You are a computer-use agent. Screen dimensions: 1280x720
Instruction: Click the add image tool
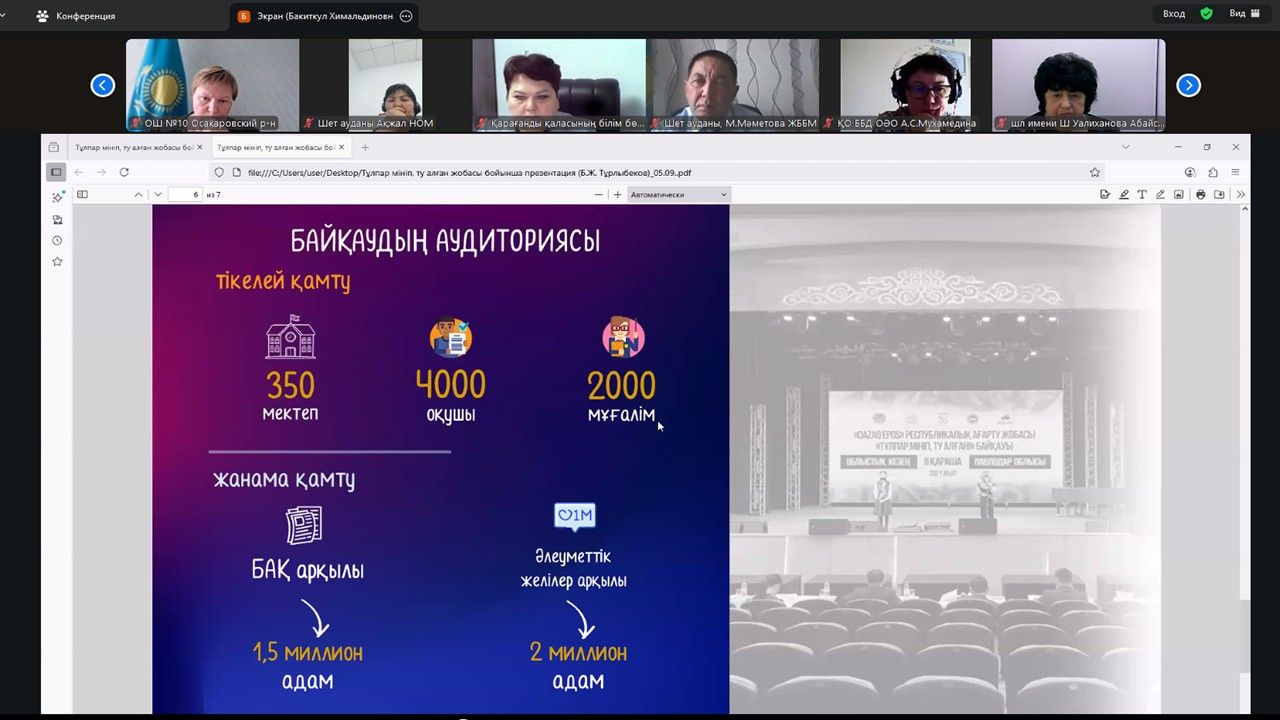coord(1179,194)
